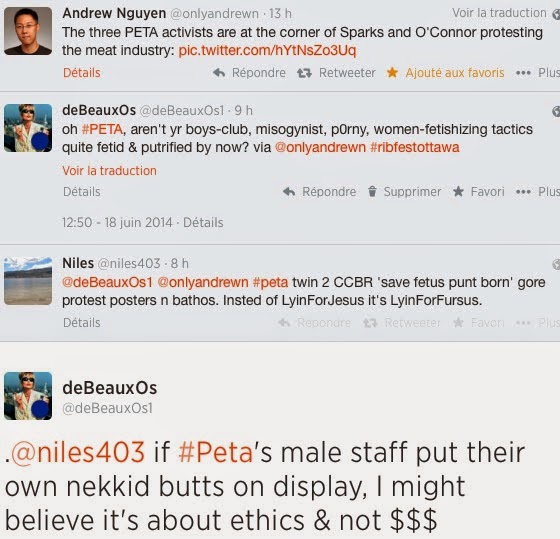The image size is (560, 539).
Task: Click the retweet icon on the Niles tweet
Action: pos(370,323)
